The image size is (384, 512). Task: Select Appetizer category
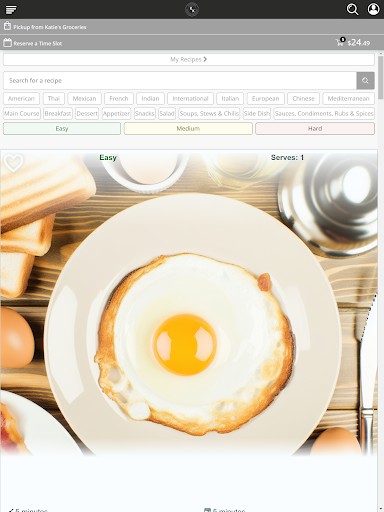click(x=116, y=114)
